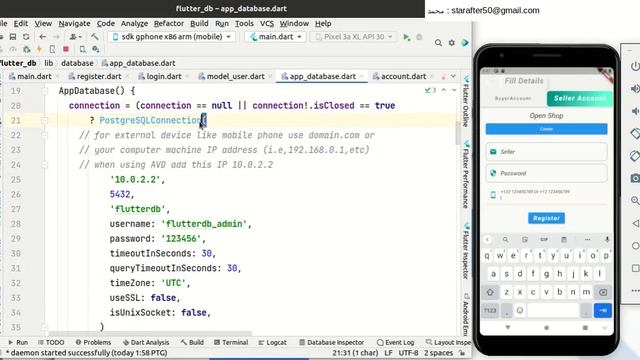Tap the backspace key on phone keyboard
Image resolution: width=640 pixels, height=360 pixels.
[603, 292]
